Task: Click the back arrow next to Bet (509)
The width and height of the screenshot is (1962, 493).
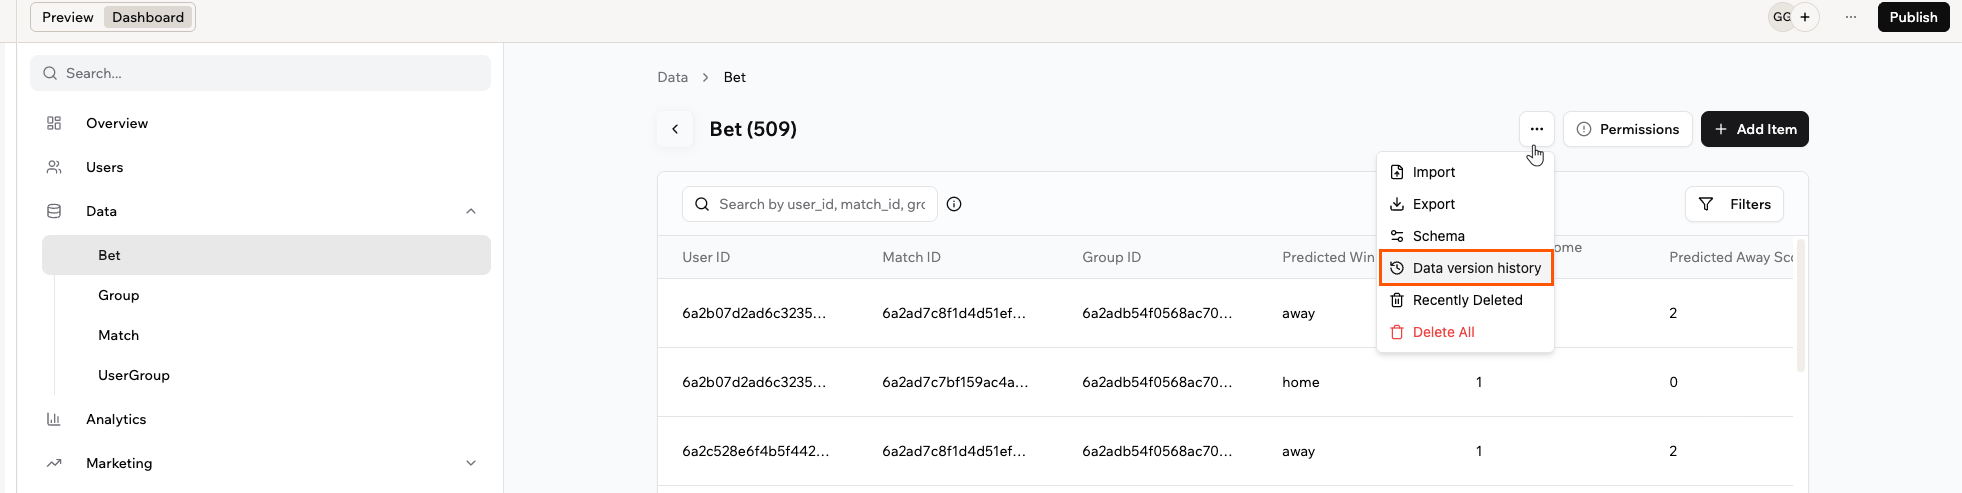Action: (x=675, y=129)
